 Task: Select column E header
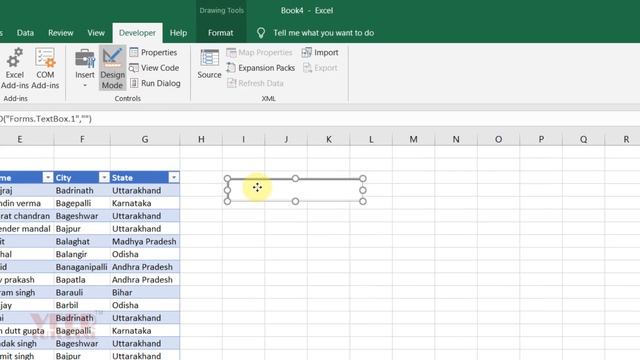tap(20, 140)
